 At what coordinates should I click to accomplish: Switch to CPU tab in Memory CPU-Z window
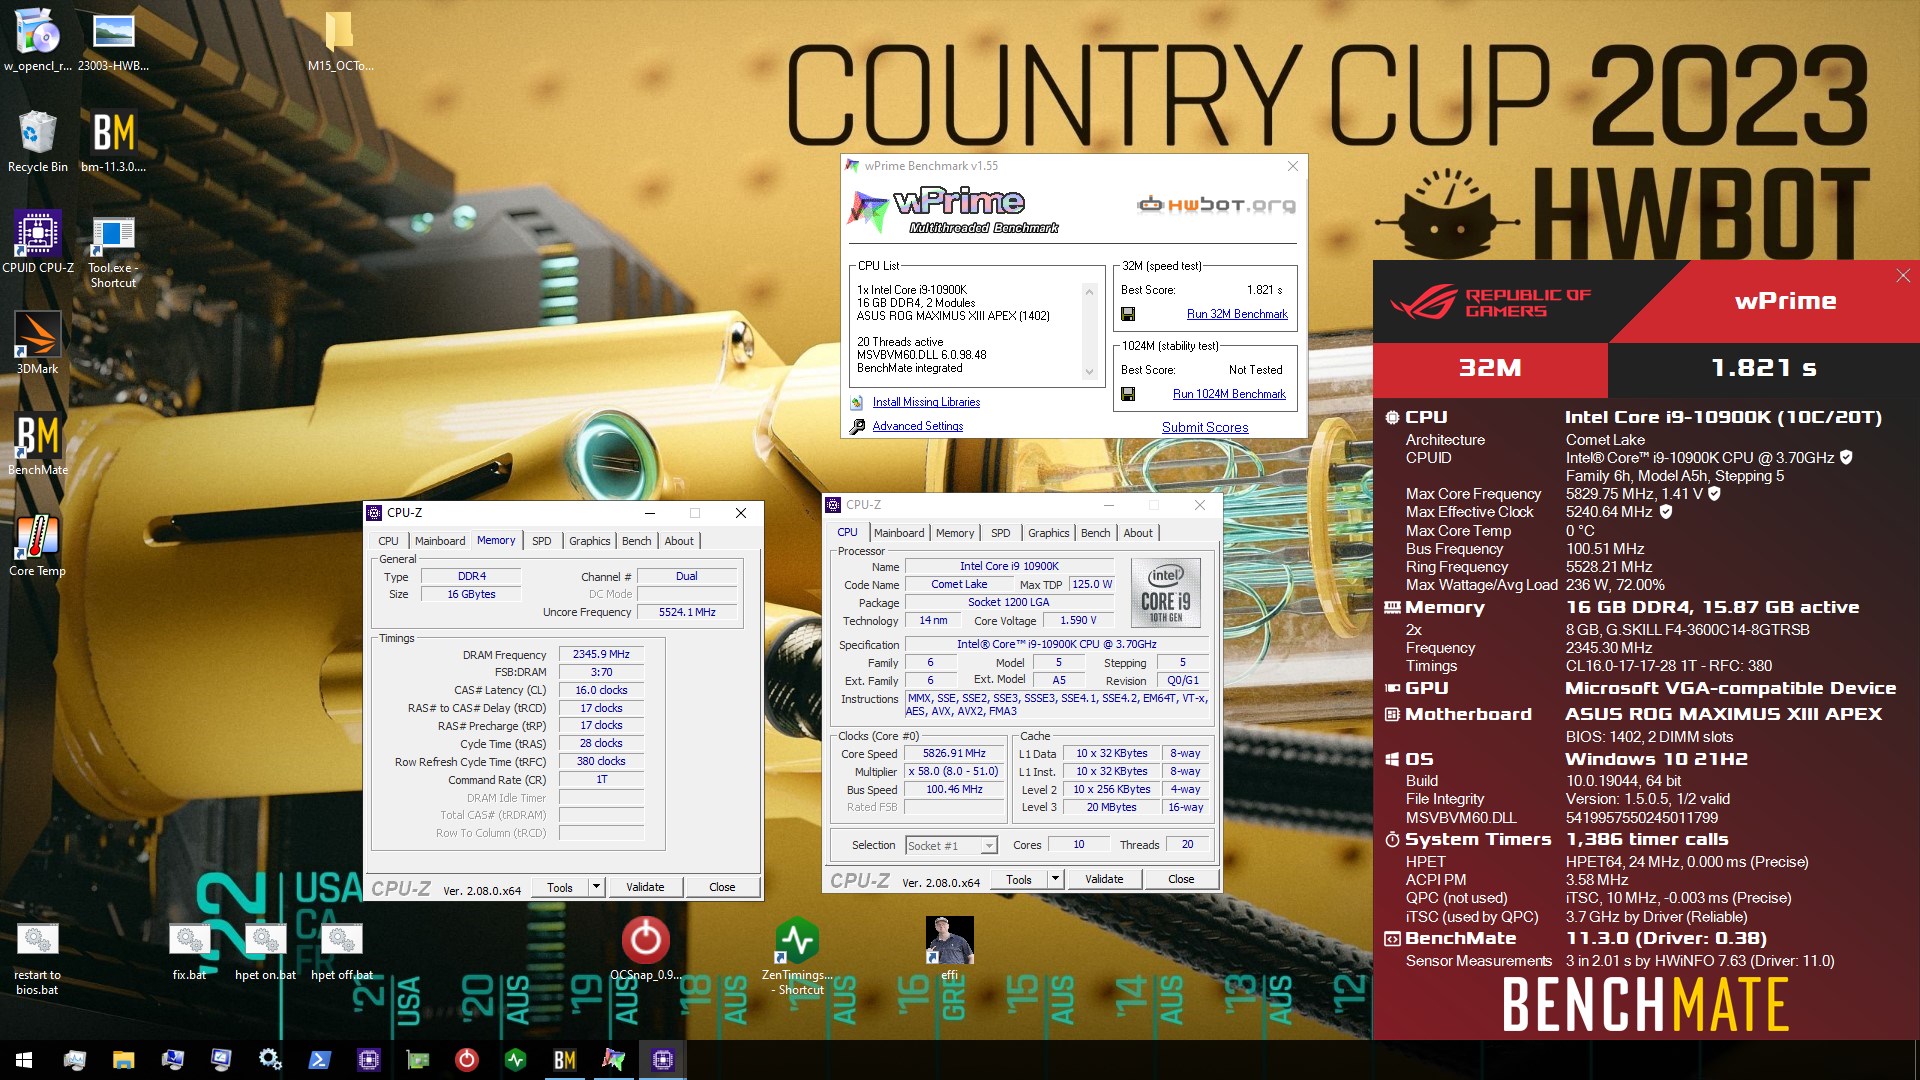pyautogui.click(x=388, y=541)
